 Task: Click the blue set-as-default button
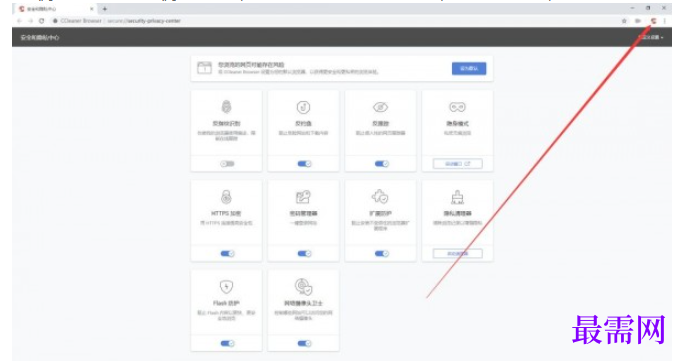pos(469,68)
